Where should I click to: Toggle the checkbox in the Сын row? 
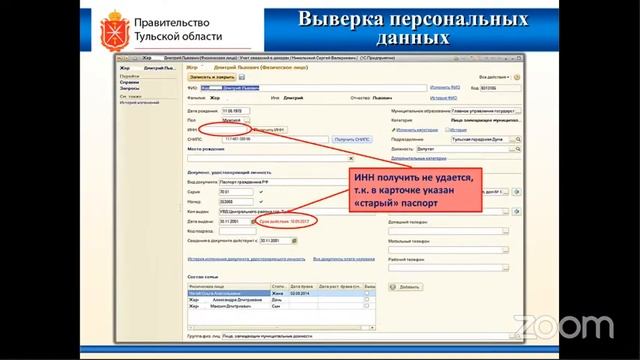click(366, 306)
